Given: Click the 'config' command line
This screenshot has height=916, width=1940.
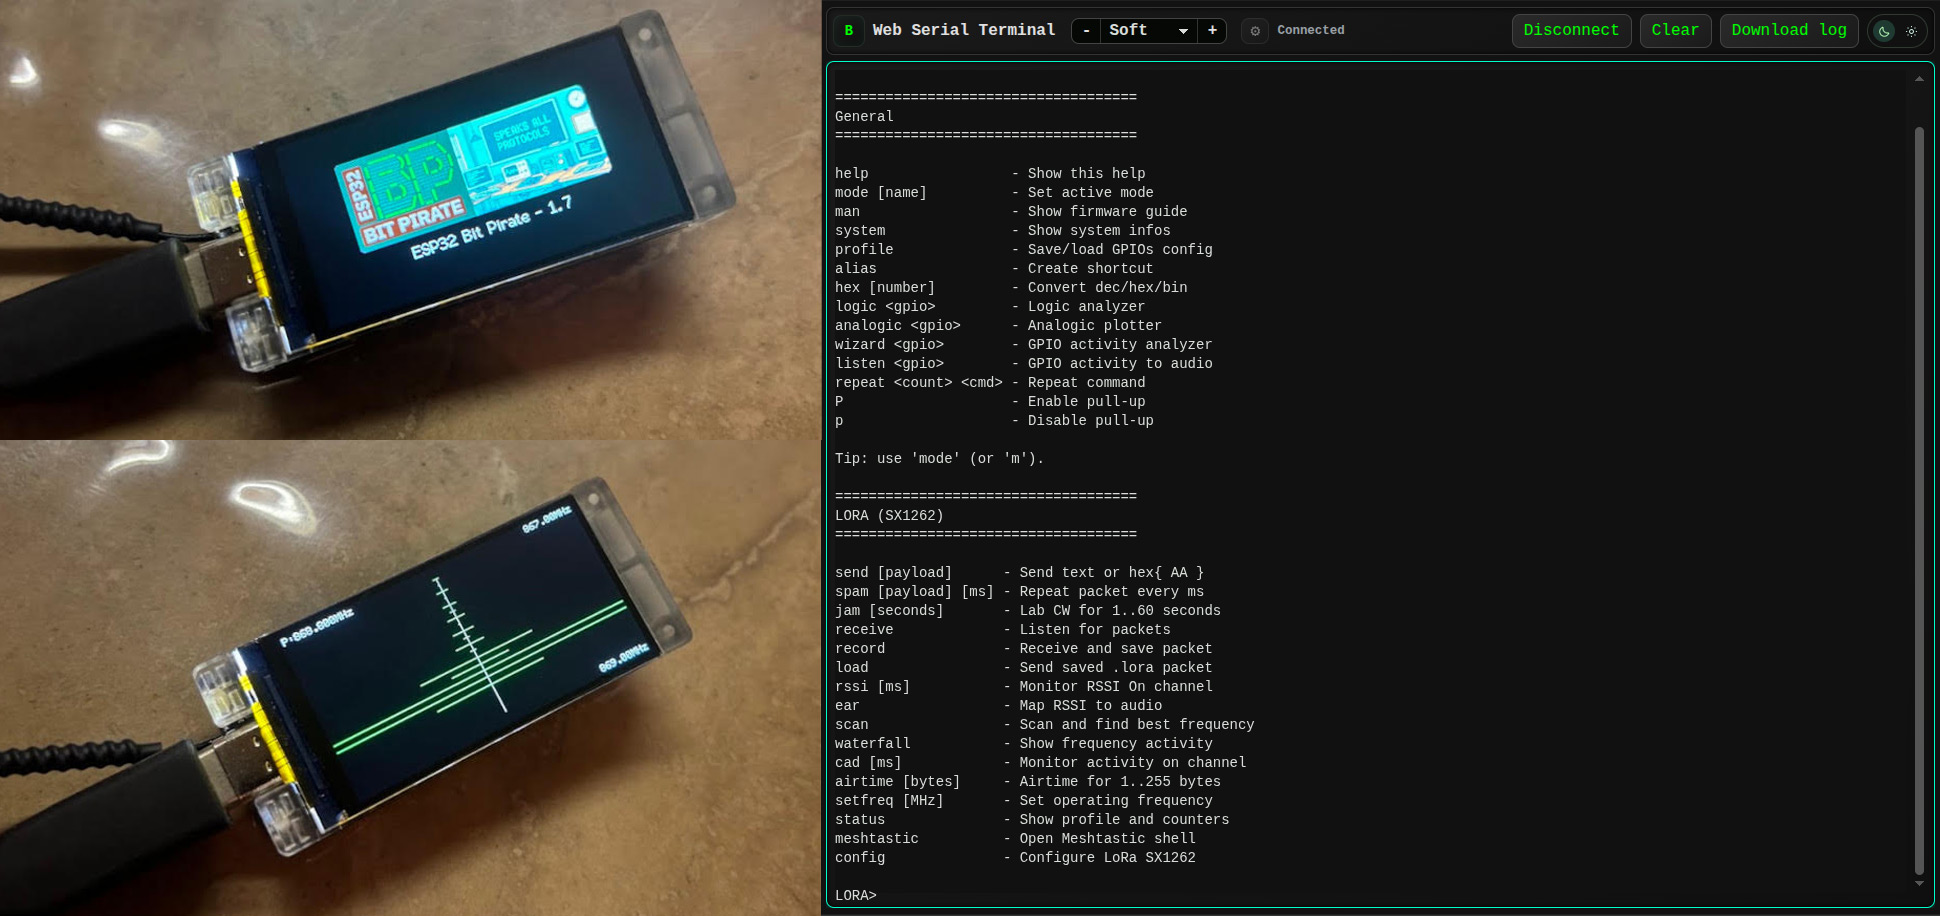Looking at the screenshot, I should coord(1015,858).
